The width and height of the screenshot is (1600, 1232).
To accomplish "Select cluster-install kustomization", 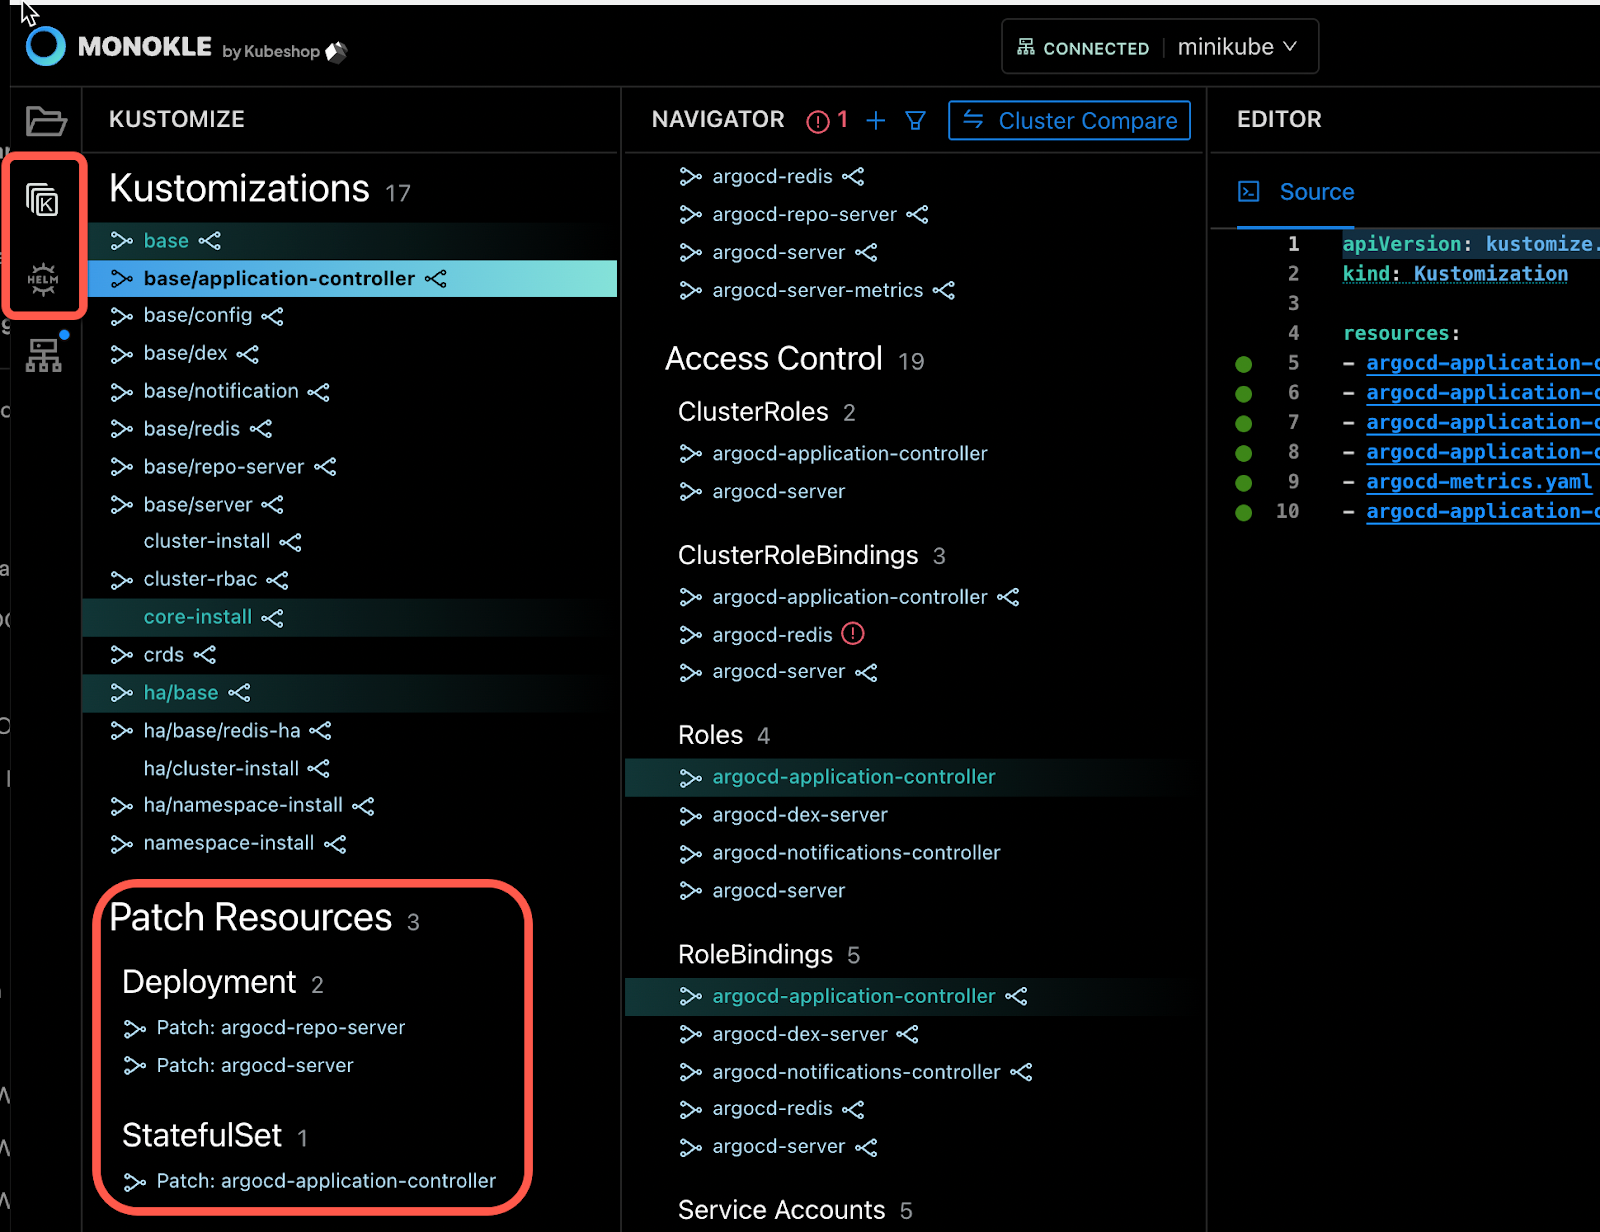I will [x=207, y=541].
